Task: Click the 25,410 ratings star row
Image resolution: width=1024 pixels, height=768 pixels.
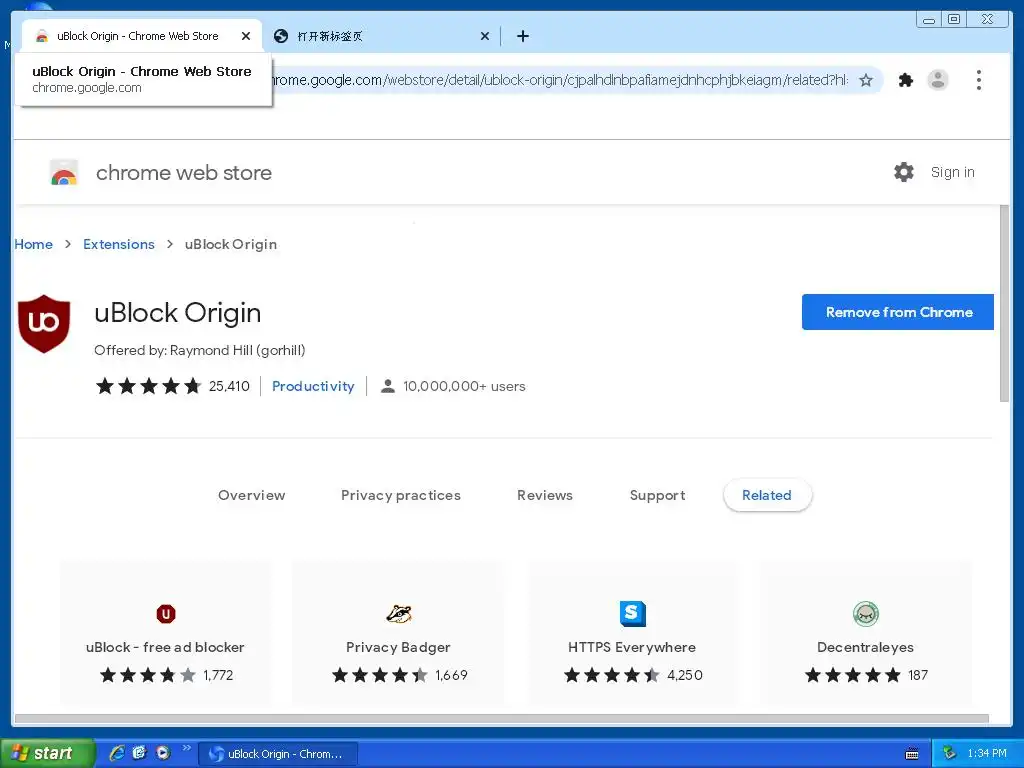Action: pos(148,386)
